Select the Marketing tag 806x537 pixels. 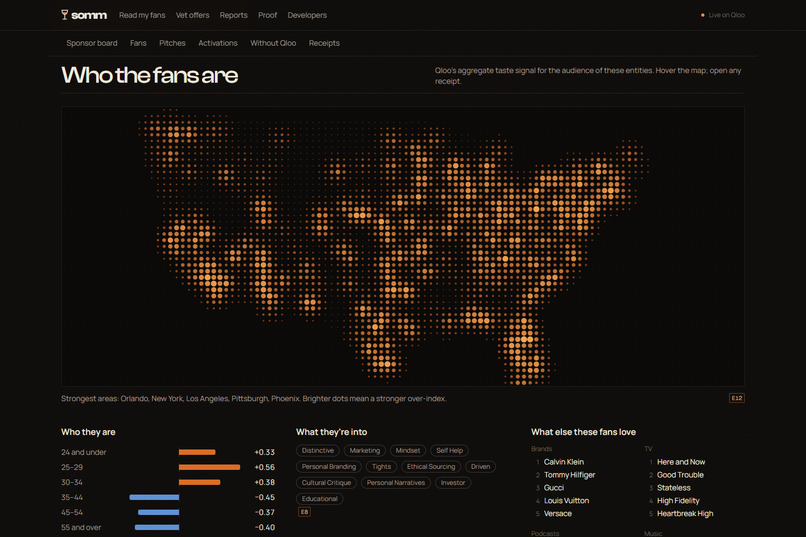click(x=364, y=451)
